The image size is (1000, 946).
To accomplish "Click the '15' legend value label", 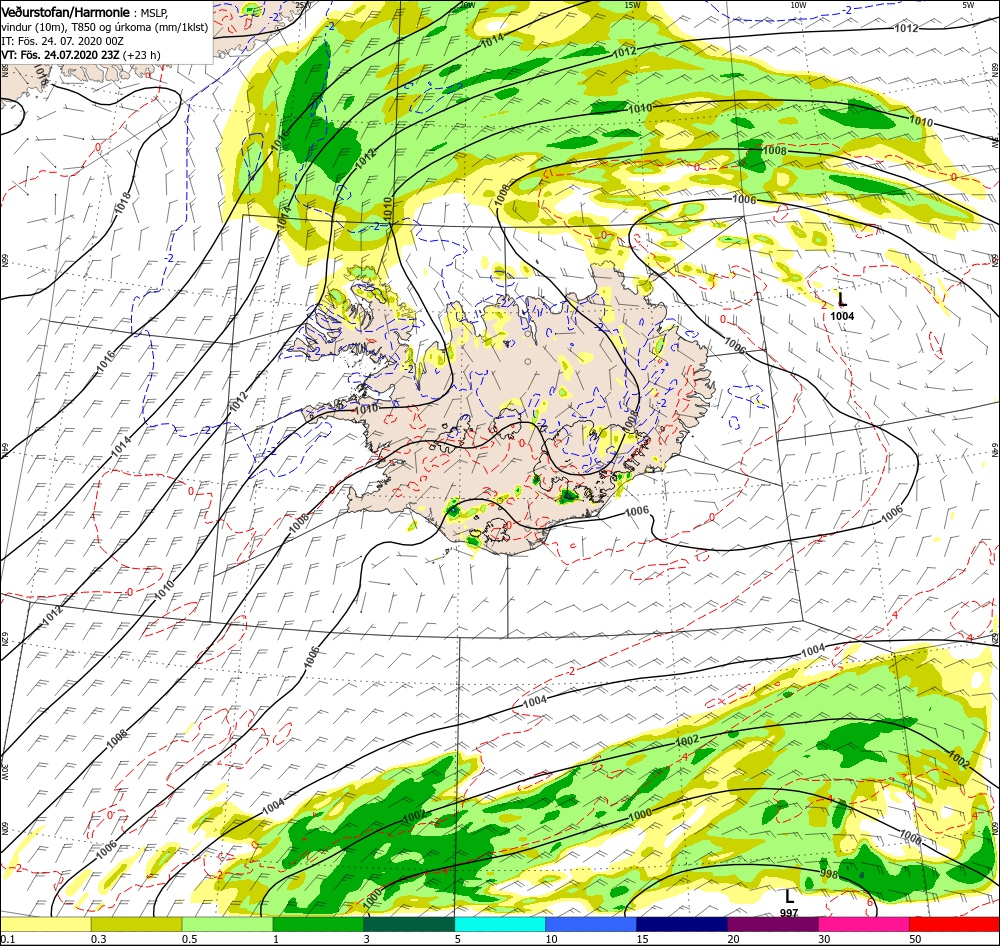I will tap(642, 939).
